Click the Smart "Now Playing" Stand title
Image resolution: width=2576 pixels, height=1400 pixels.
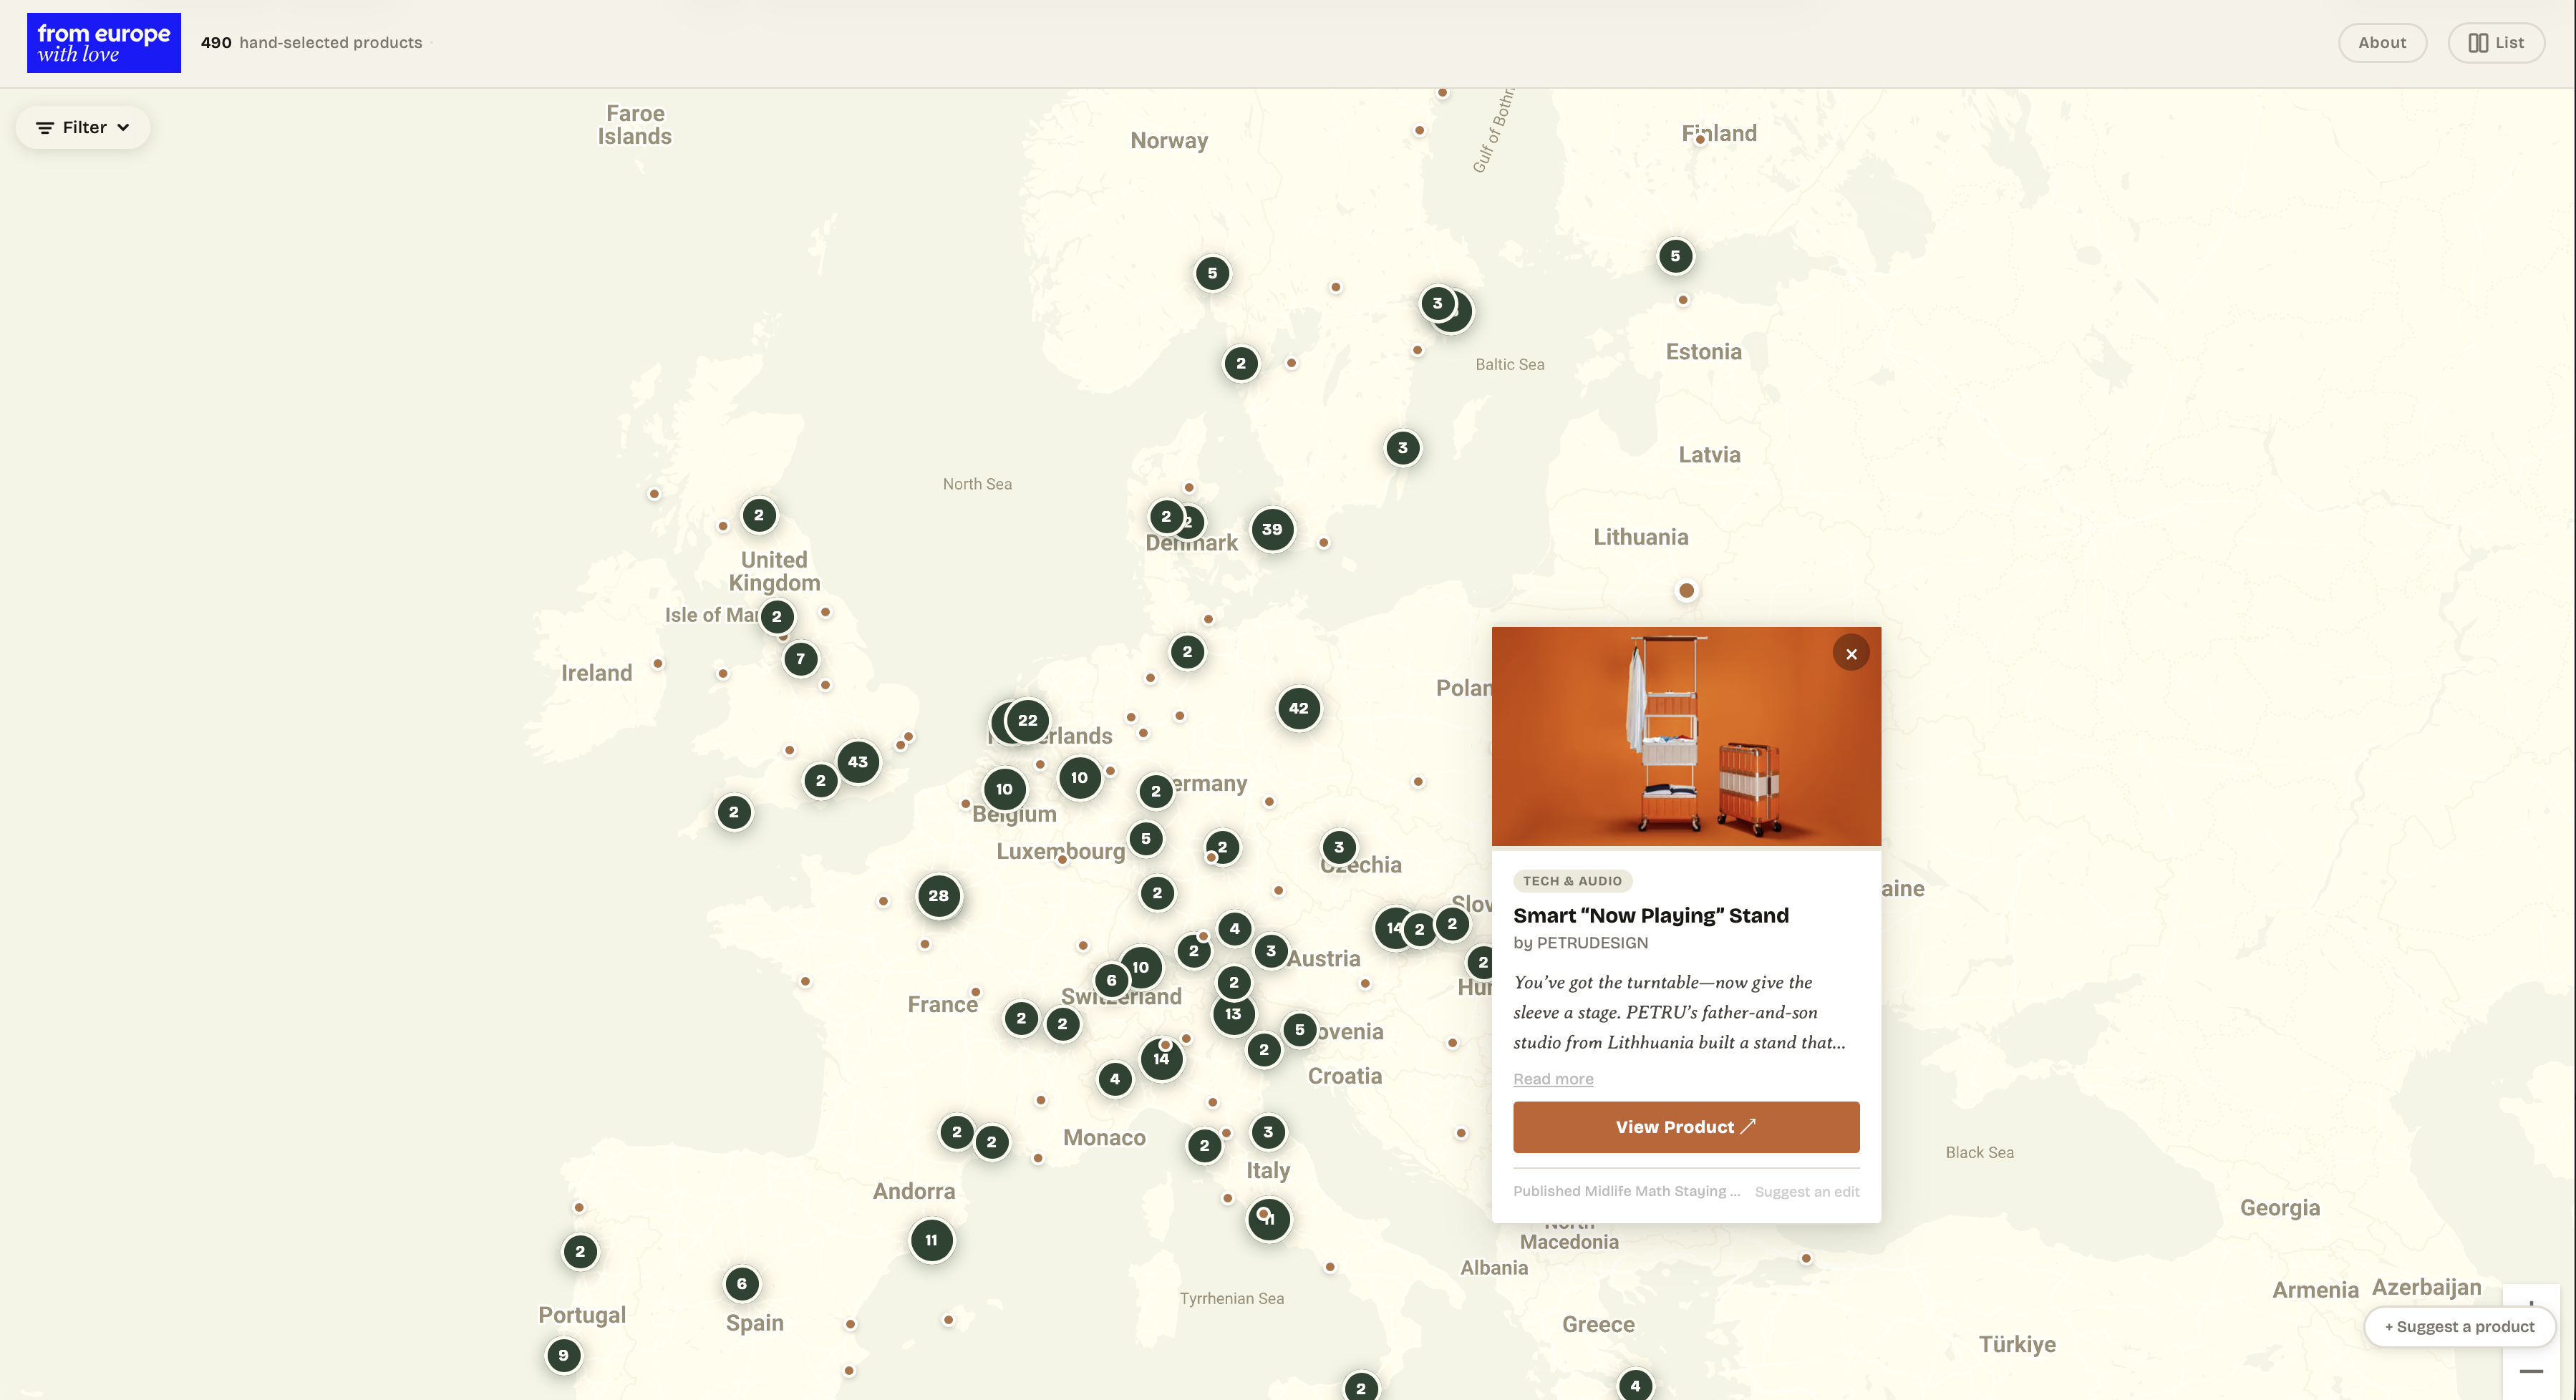pos(1650,916)
